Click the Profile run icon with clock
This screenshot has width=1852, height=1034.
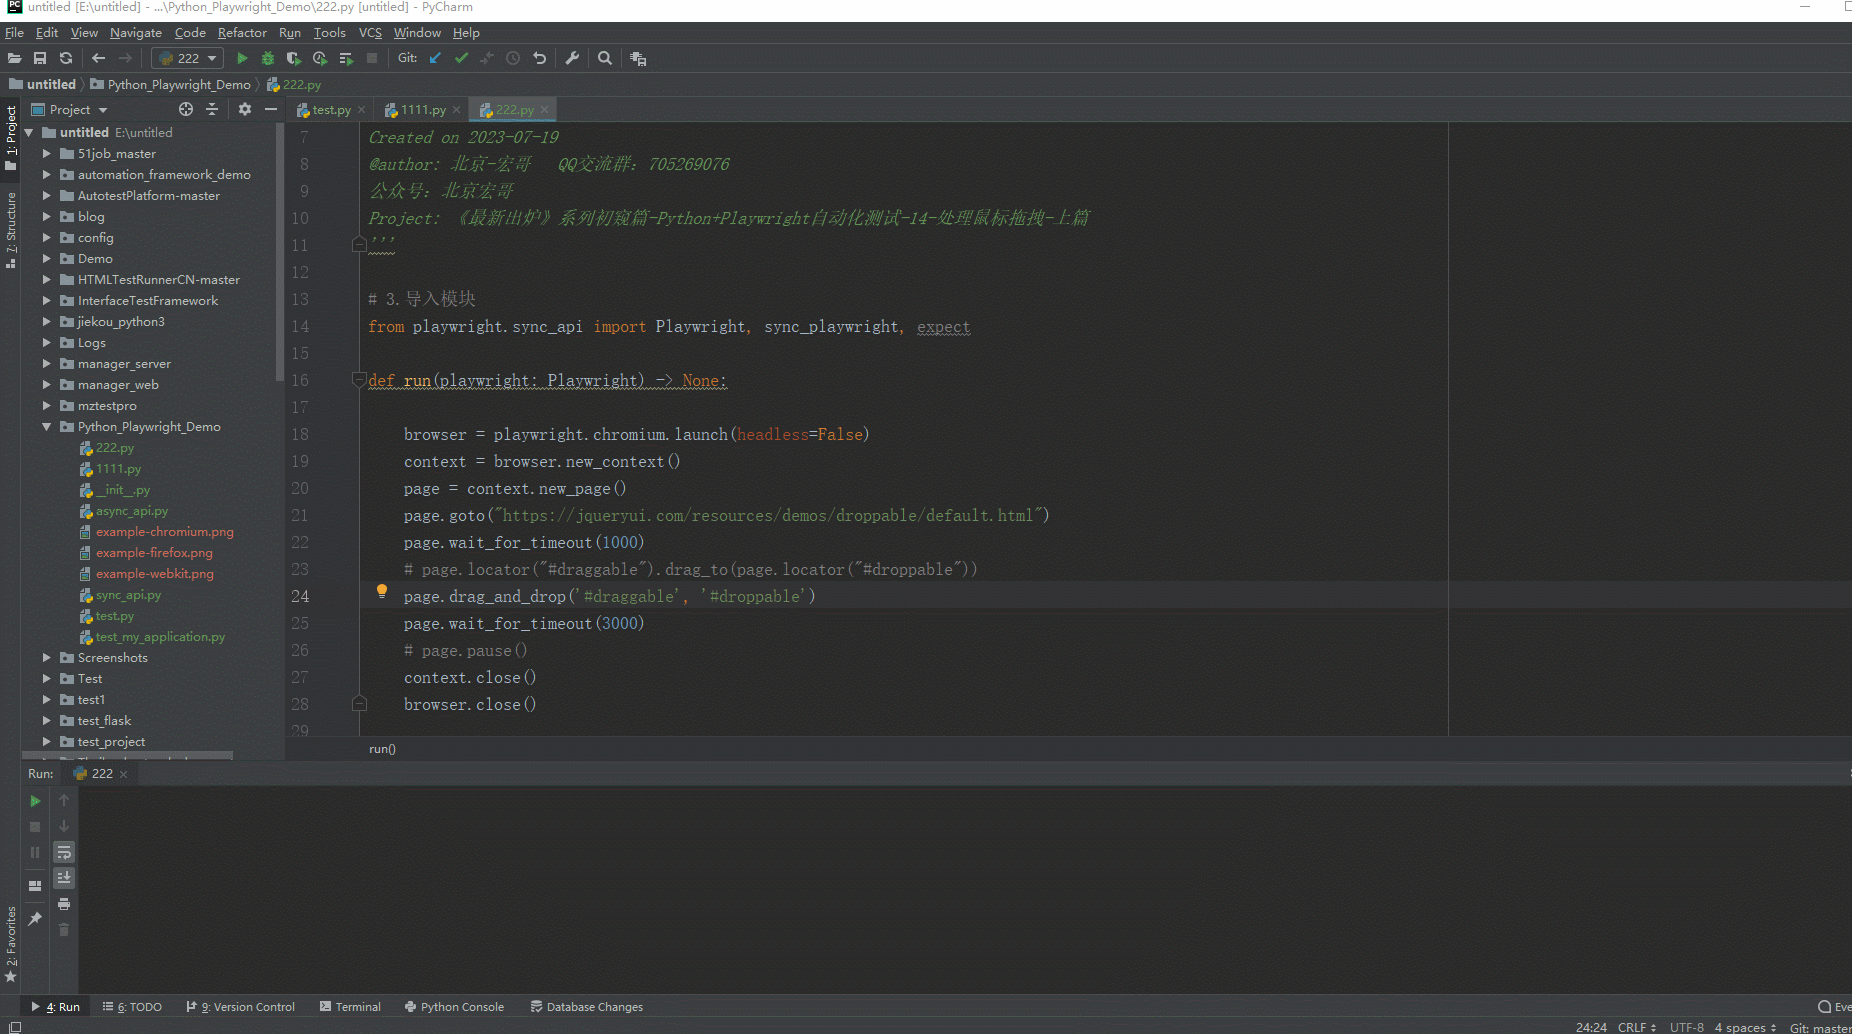320,58
